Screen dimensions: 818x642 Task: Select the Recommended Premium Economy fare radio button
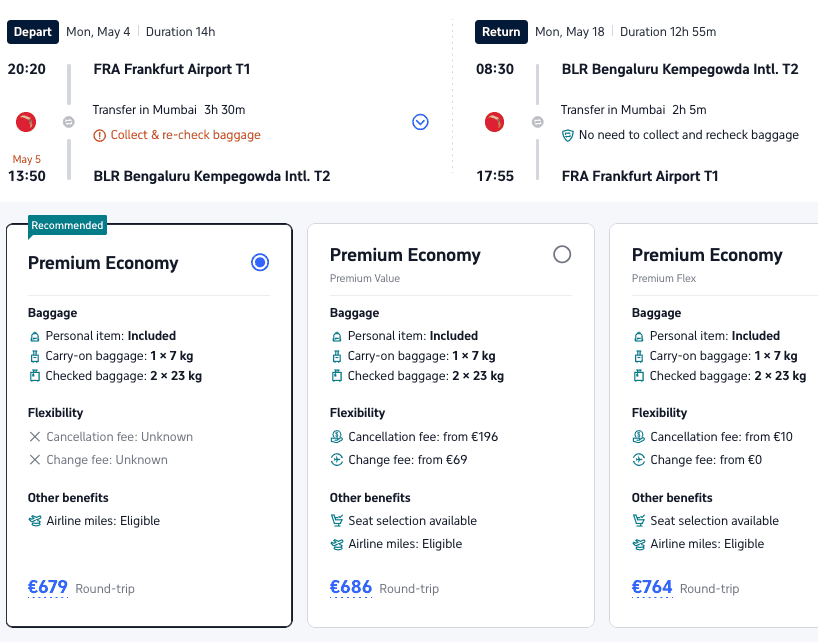260,262
